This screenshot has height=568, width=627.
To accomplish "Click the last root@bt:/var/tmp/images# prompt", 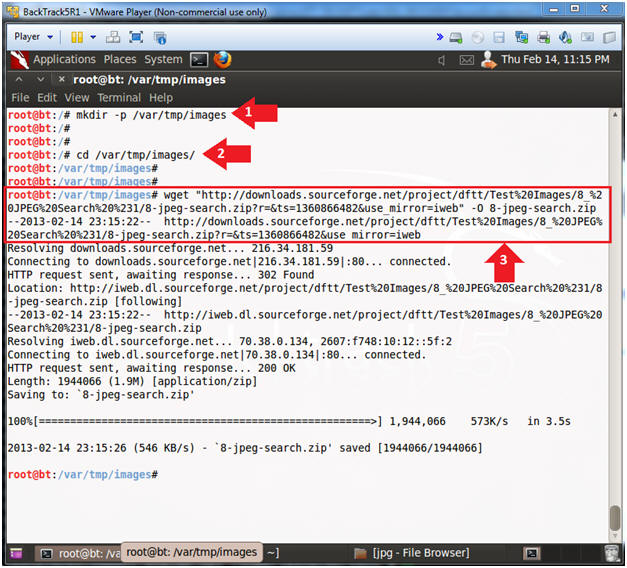I will tap(82, 475).
